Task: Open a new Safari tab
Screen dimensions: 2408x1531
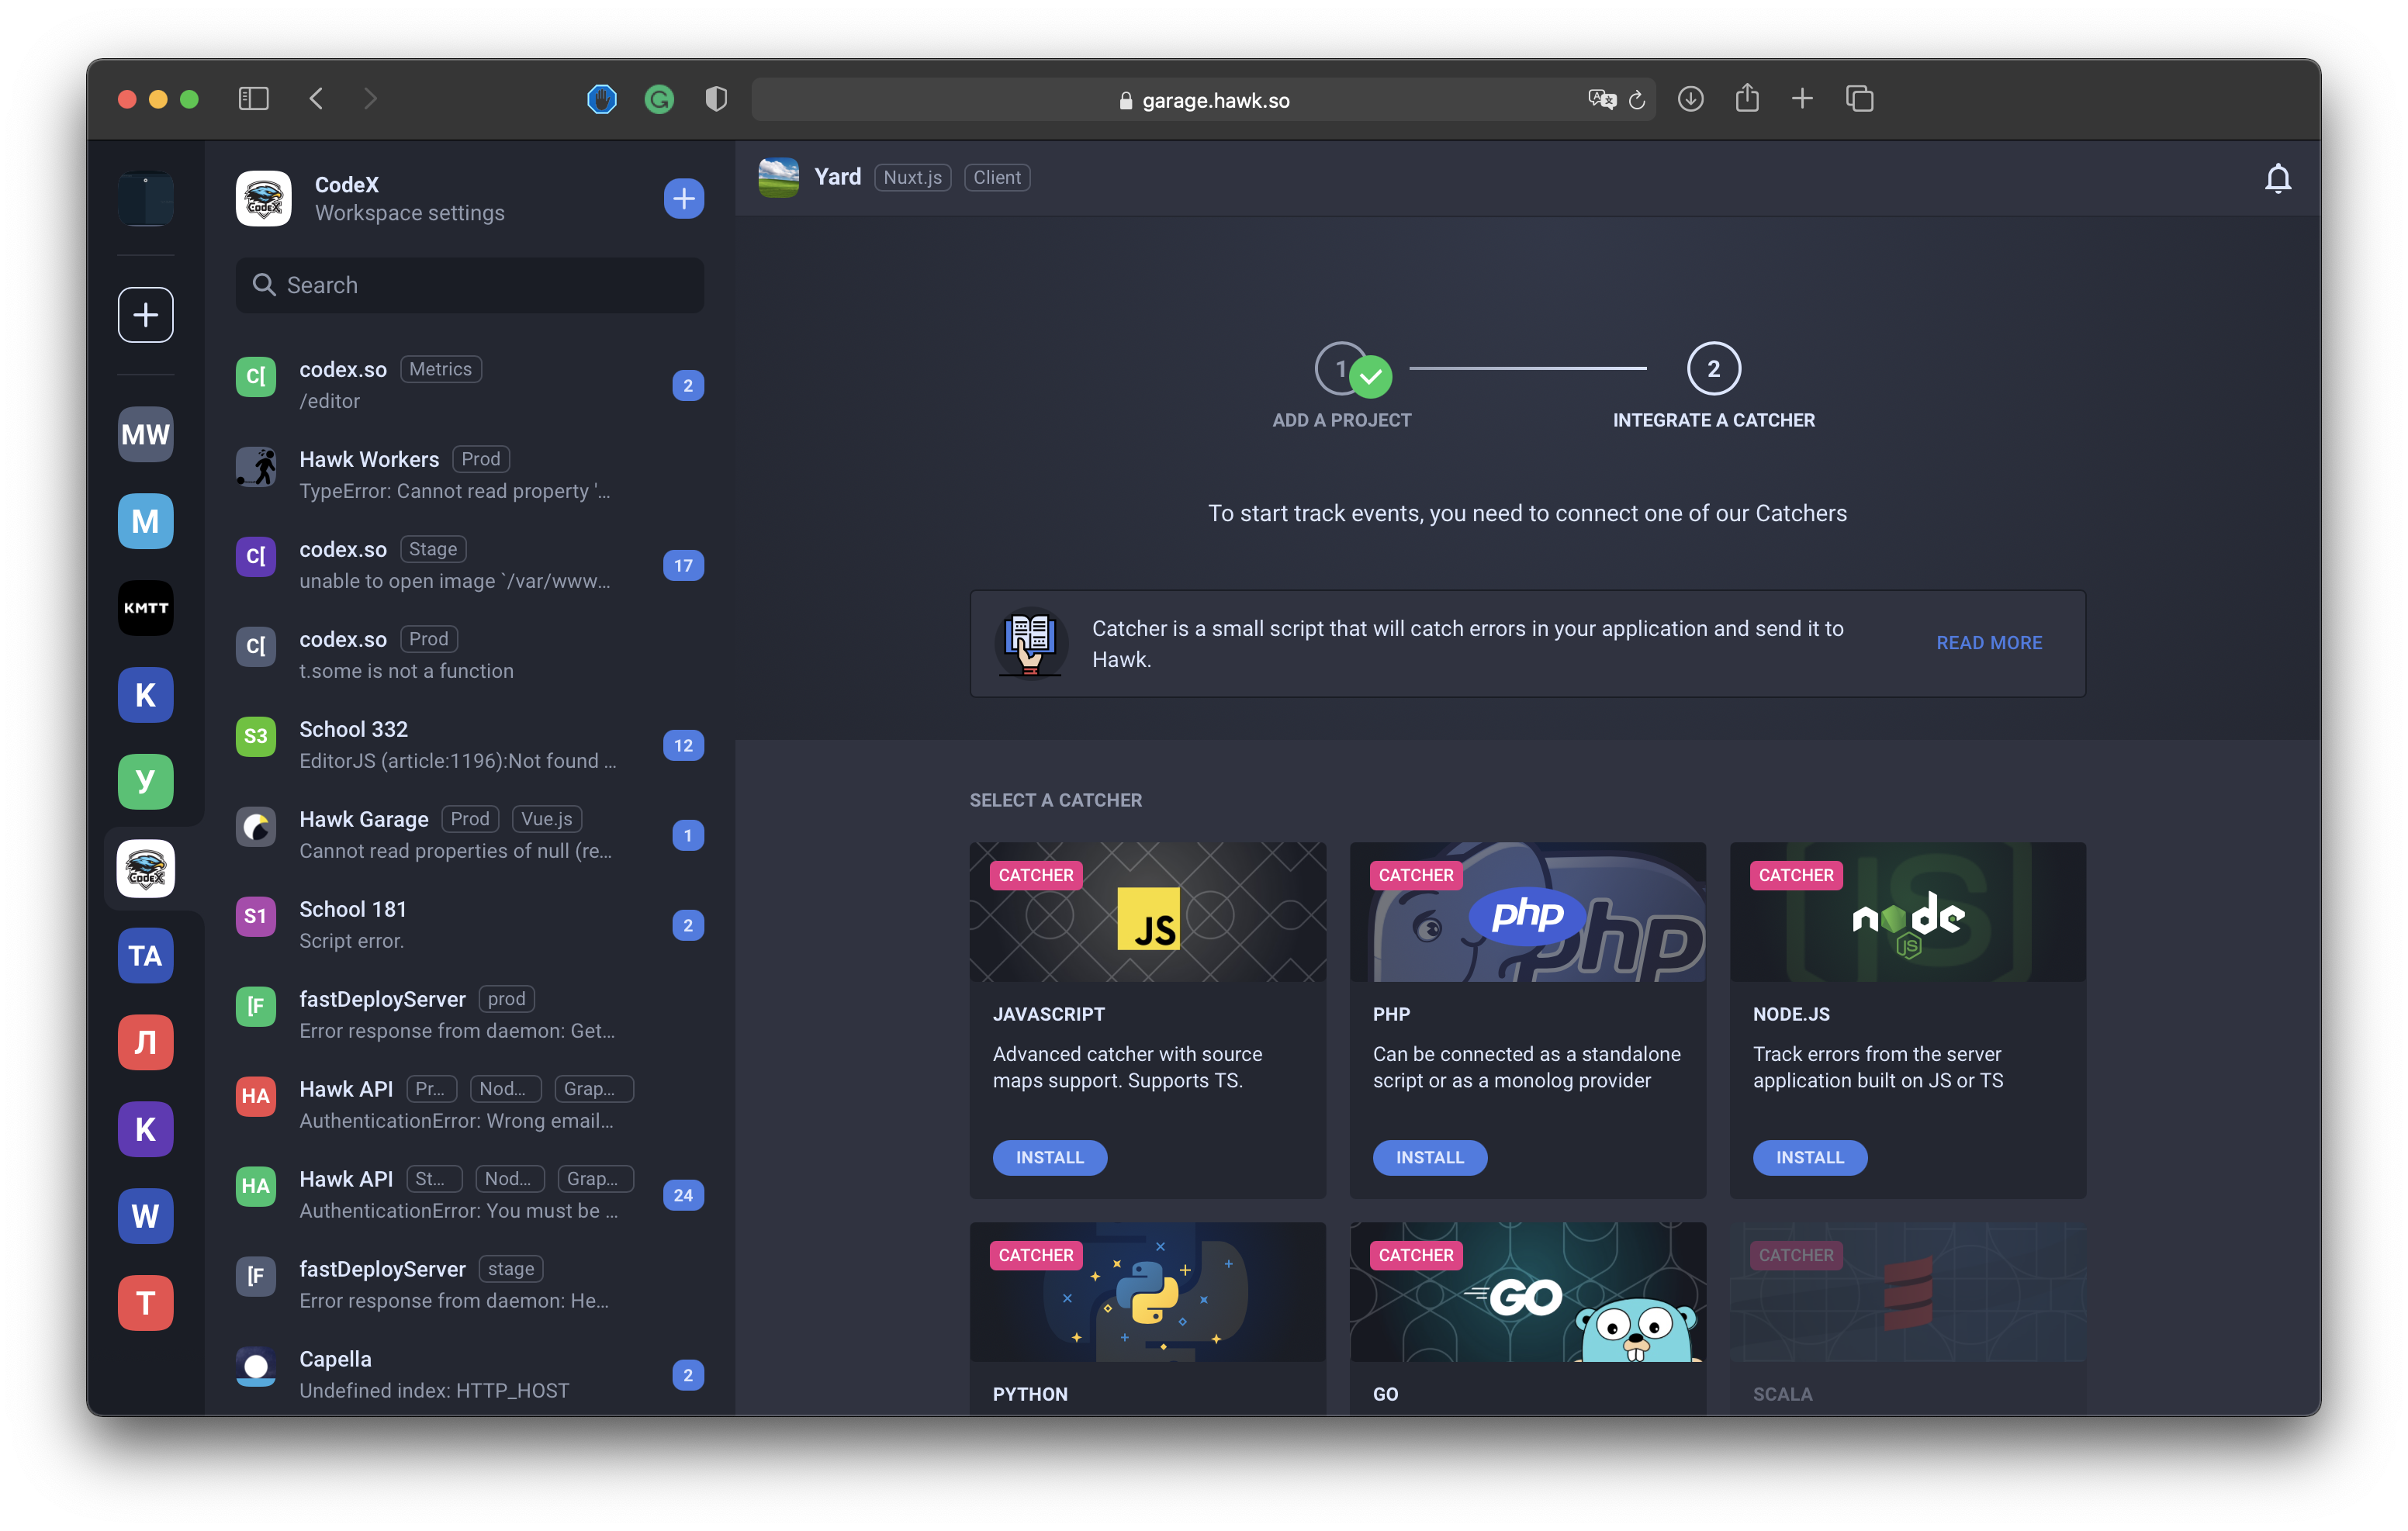Action: (x=1802, y=99)
